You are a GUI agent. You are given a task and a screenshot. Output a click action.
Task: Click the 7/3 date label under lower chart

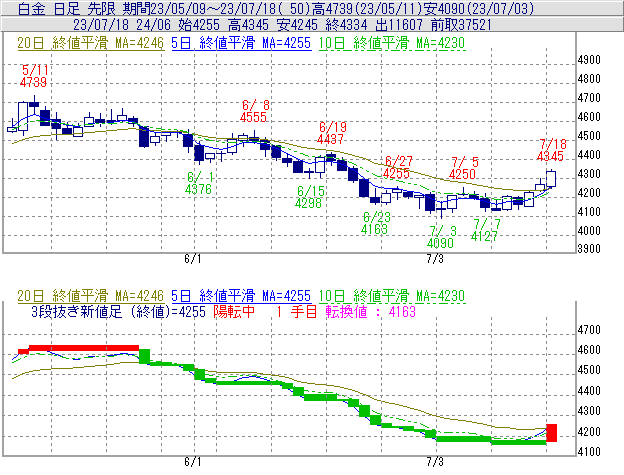[x=435, y=462]
